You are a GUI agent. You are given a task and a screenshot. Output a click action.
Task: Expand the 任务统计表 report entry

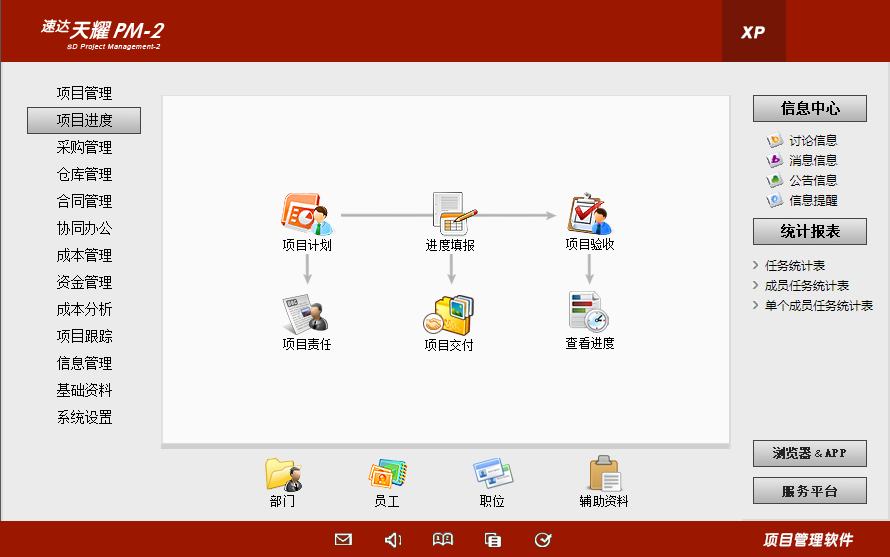tap(794, 266)
